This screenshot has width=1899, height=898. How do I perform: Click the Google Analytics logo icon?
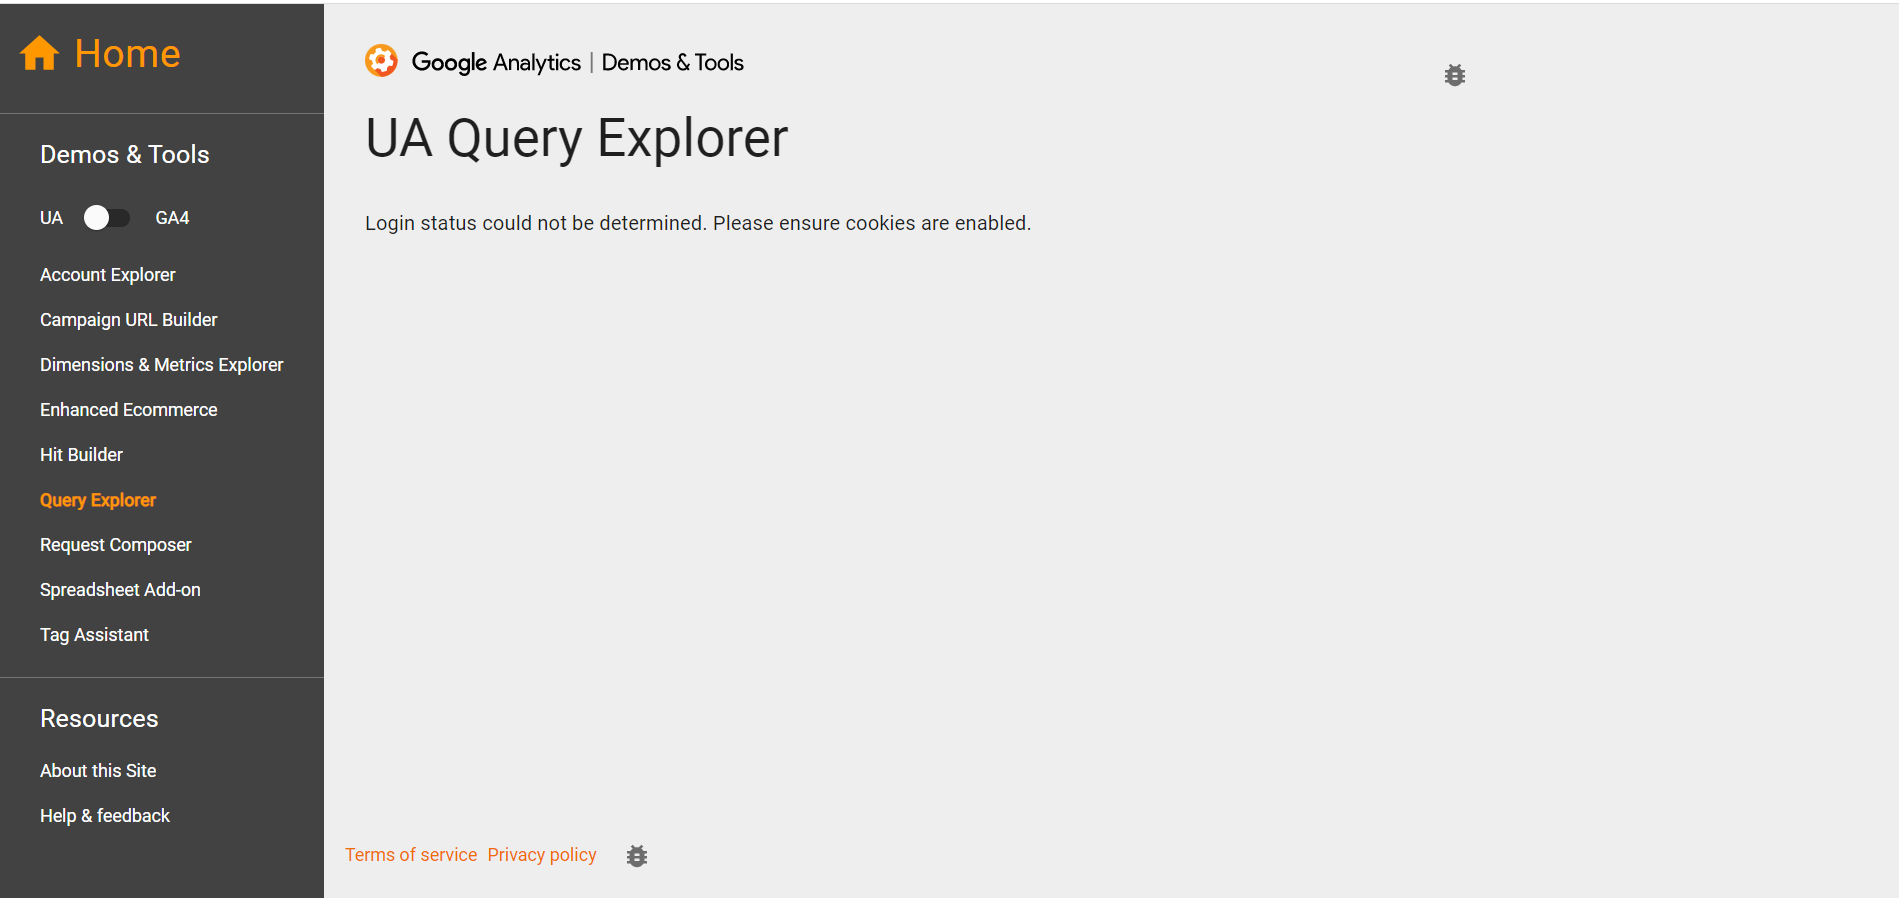click(x=381, y=61)
